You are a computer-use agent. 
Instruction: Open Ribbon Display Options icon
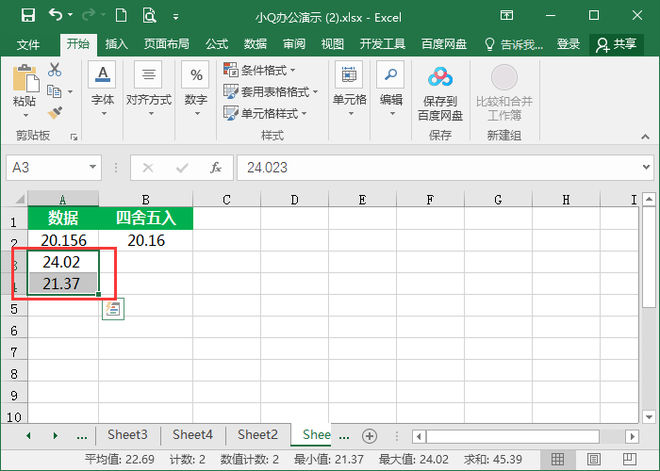[506, 16]
